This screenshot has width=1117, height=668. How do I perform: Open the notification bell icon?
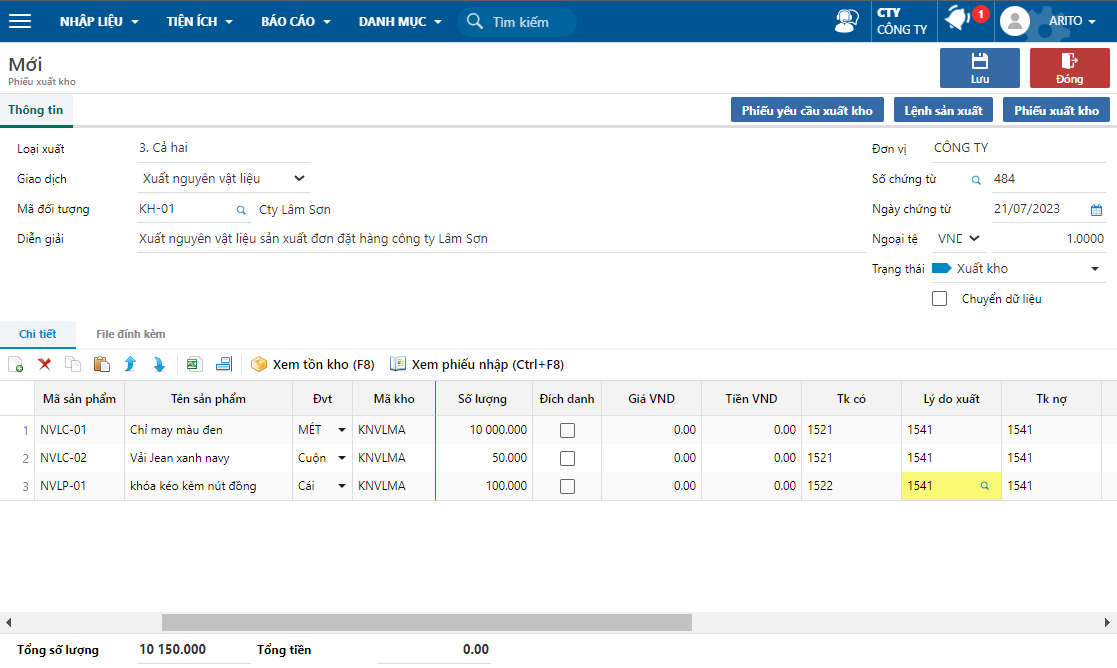tap(958, 19)
